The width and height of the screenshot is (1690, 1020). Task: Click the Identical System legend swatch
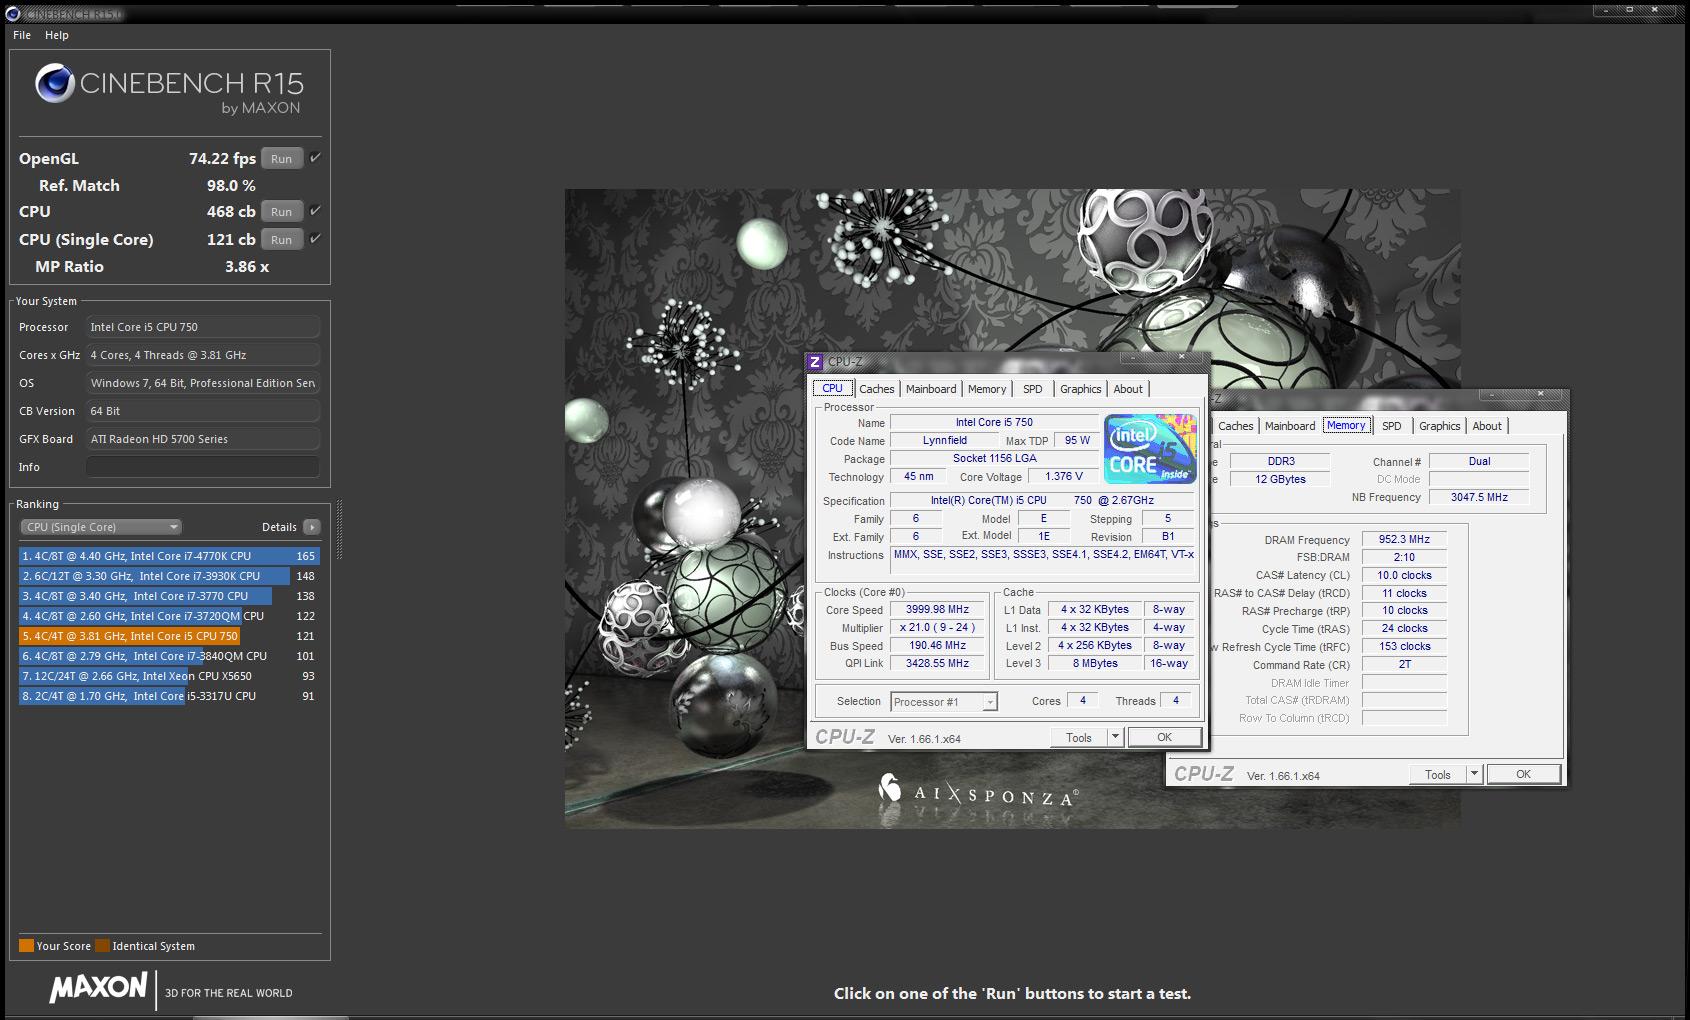coord(102,946)
